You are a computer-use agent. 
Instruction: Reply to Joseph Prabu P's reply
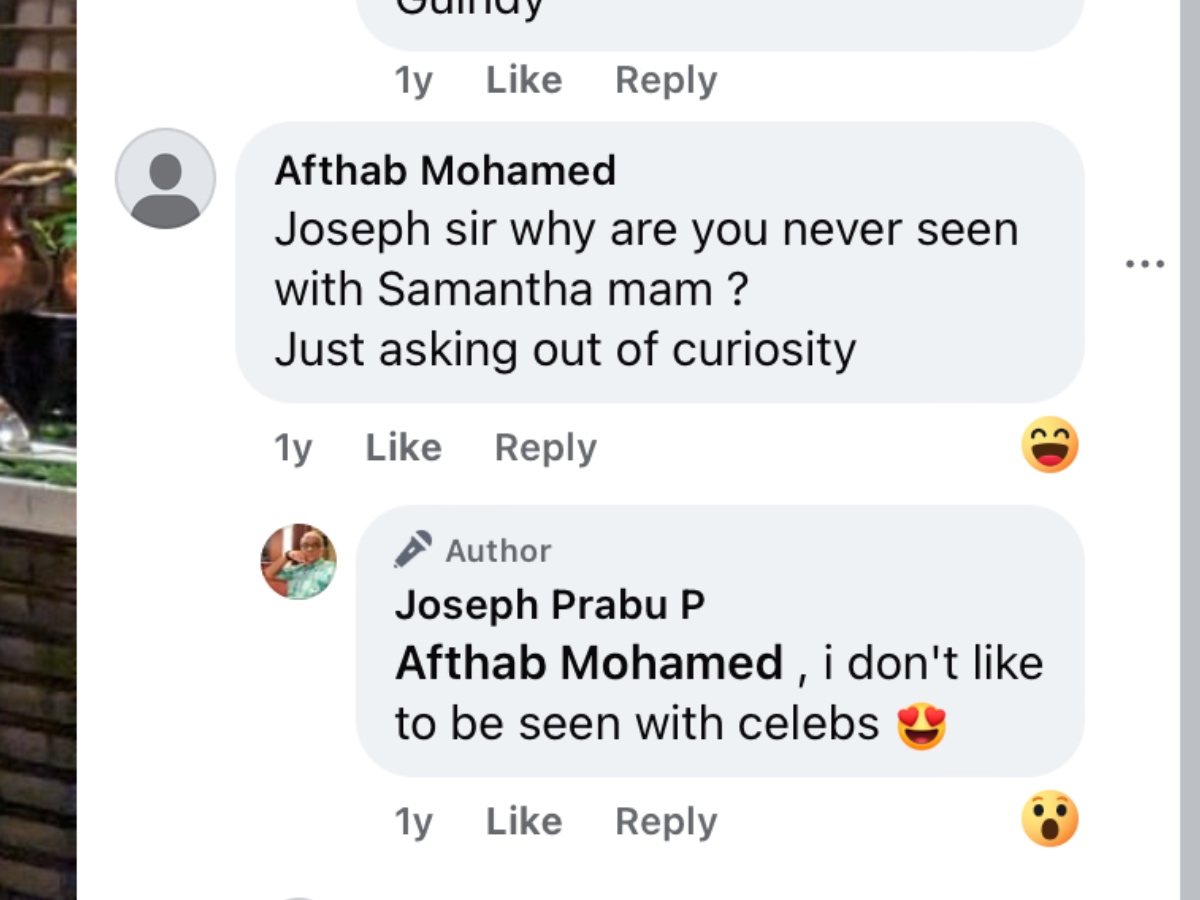(666, 822)
